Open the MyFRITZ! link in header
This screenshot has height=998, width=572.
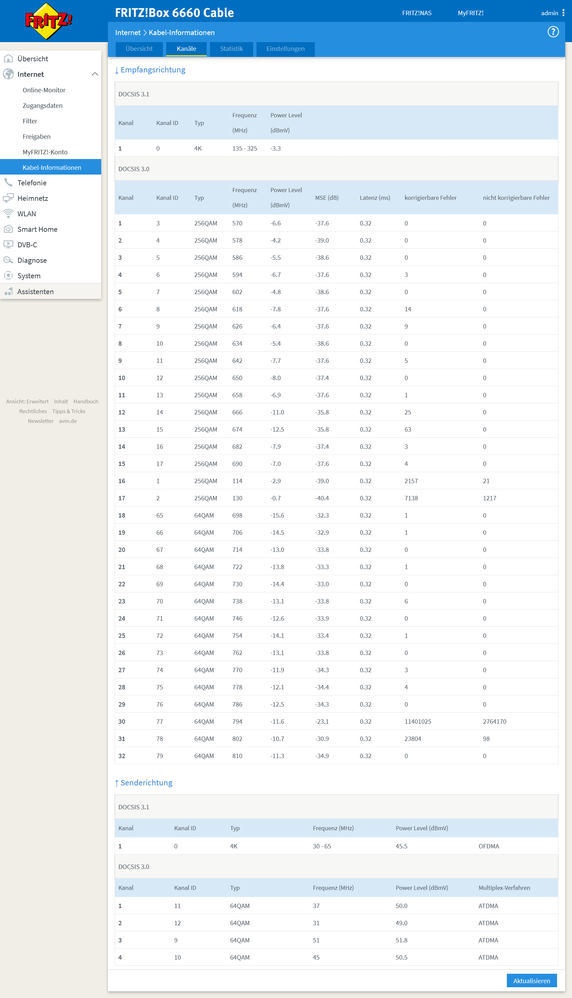470,13
